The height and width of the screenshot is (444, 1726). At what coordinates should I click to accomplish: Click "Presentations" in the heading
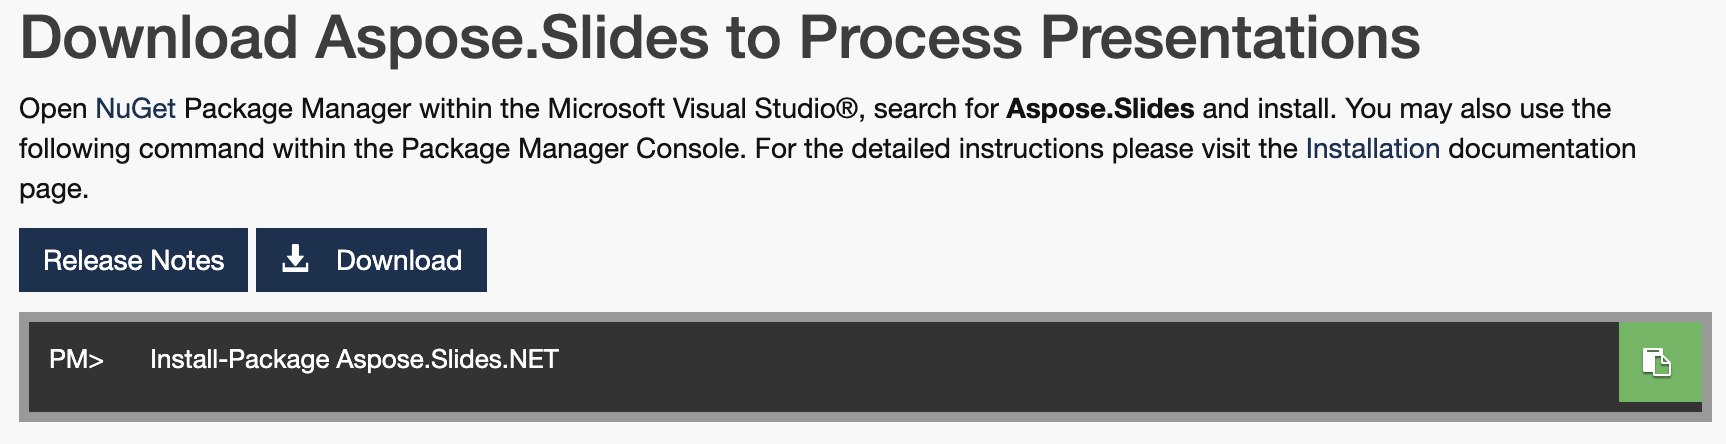1229,38
